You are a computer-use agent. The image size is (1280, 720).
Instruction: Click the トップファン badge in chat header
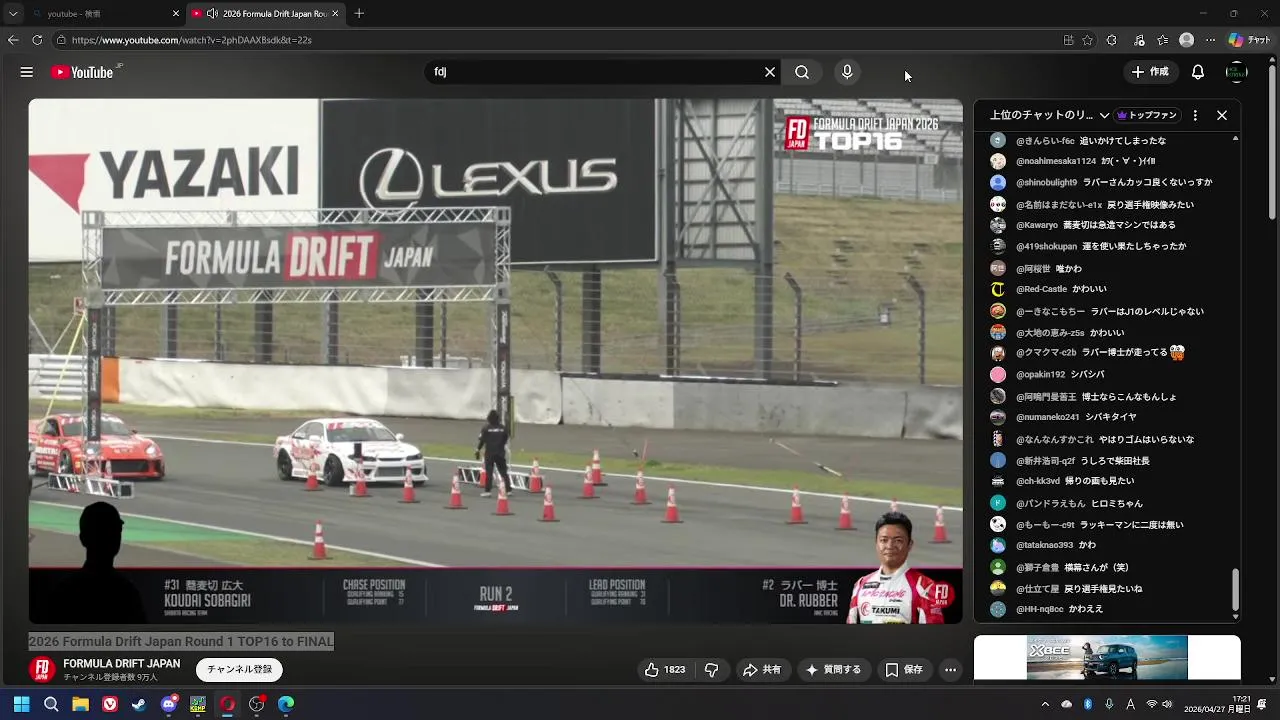tap(1146, 115)
